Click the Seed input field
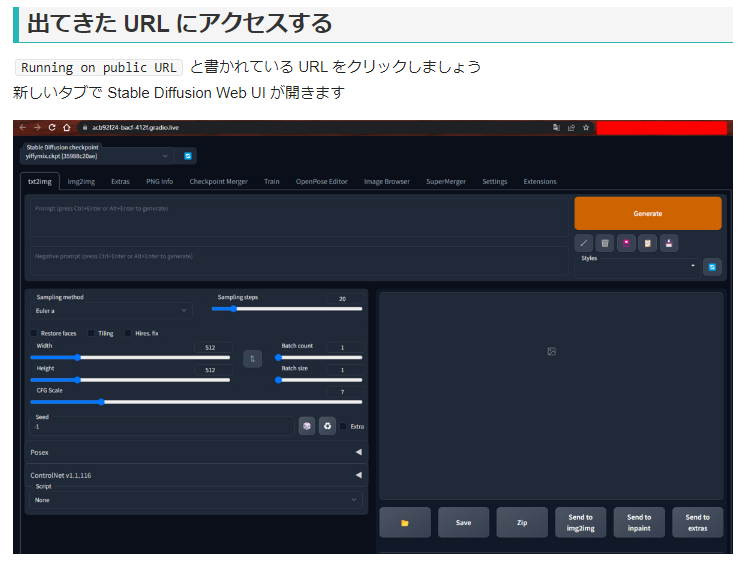 pyautogui.click(x=162, y=426)
